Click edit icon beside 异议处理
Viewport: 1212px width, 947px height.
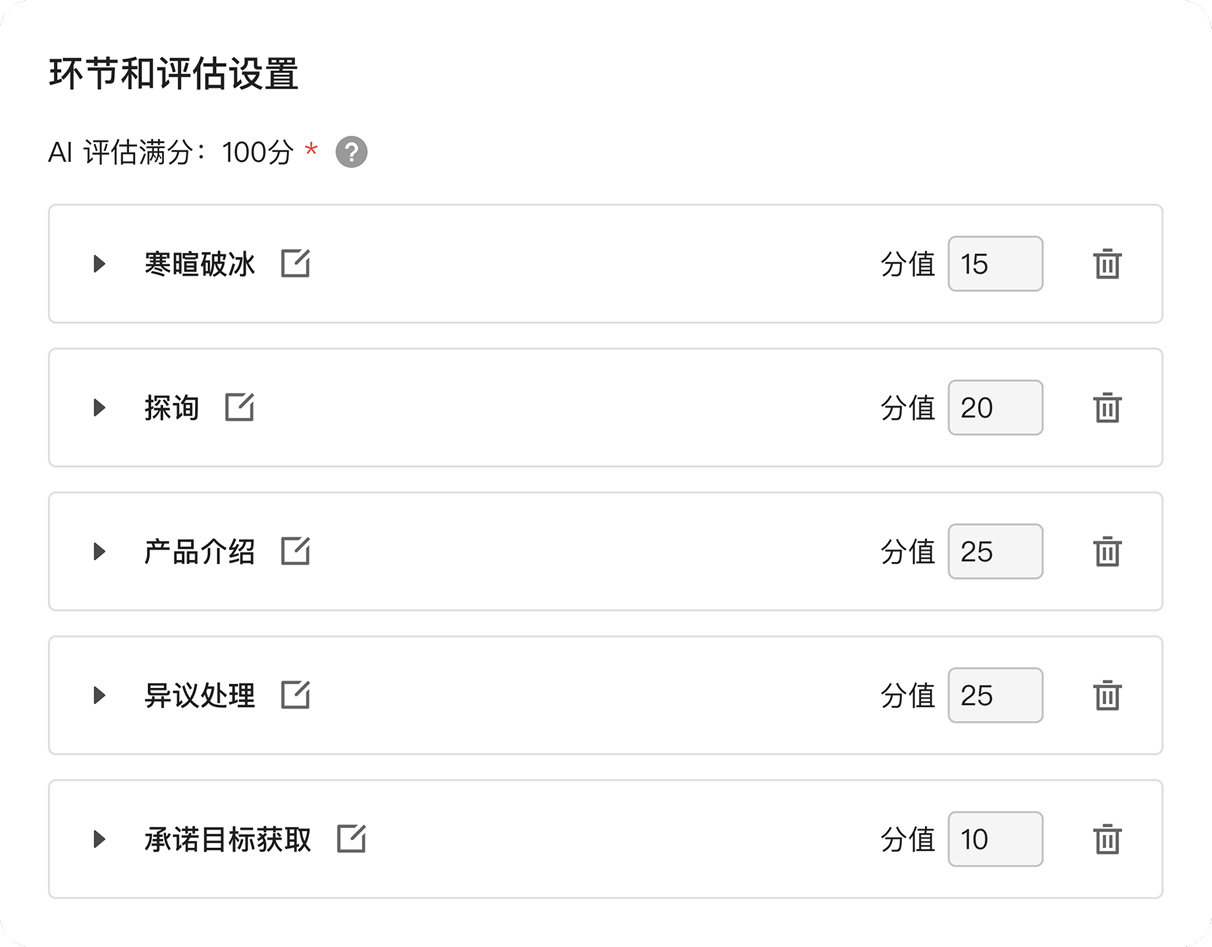[295, 695]
